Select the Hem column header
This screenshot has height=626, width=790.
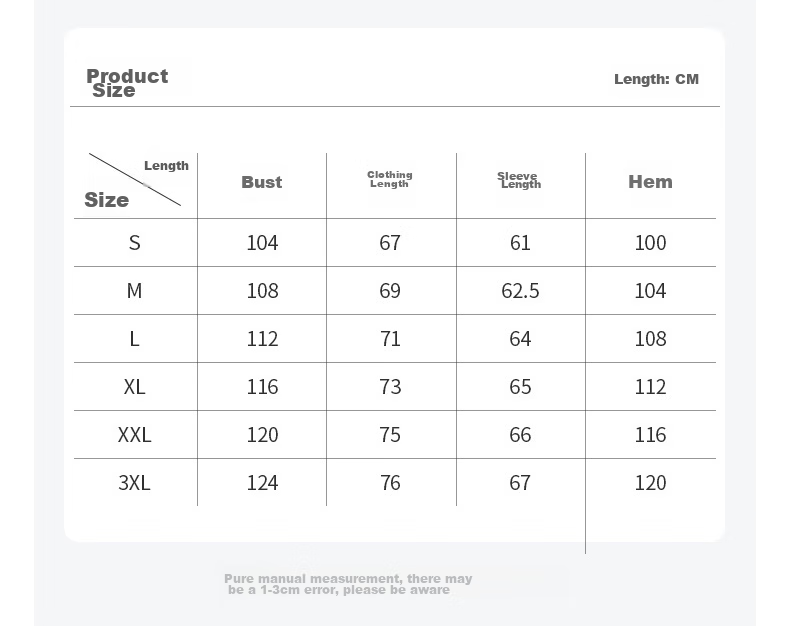[650, 181]
